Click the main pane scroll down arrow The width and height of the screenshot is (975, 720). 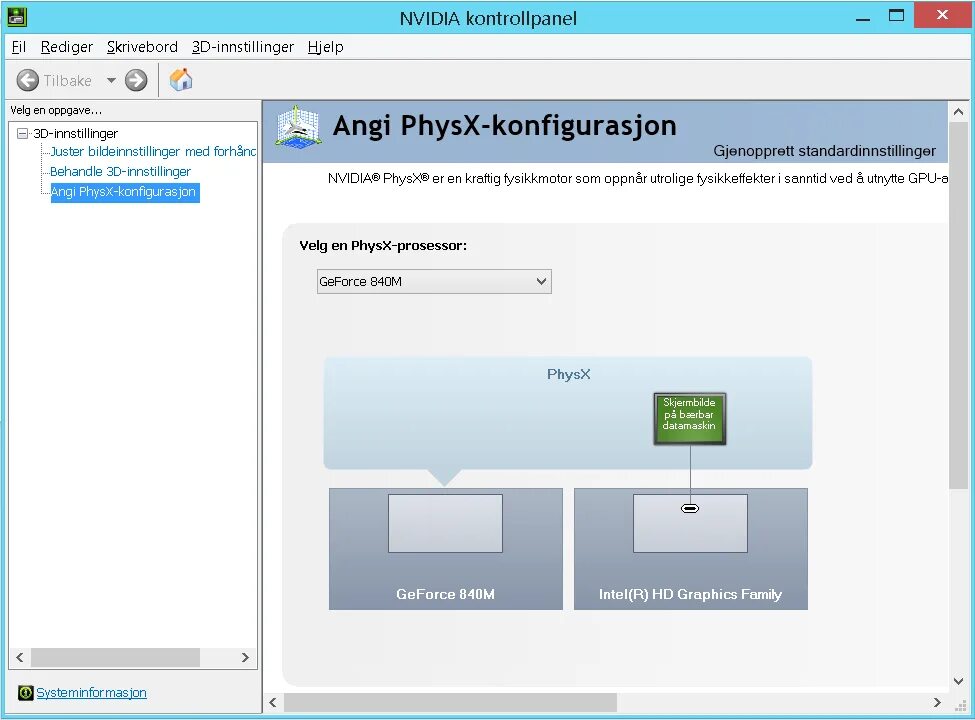point(958,681)
